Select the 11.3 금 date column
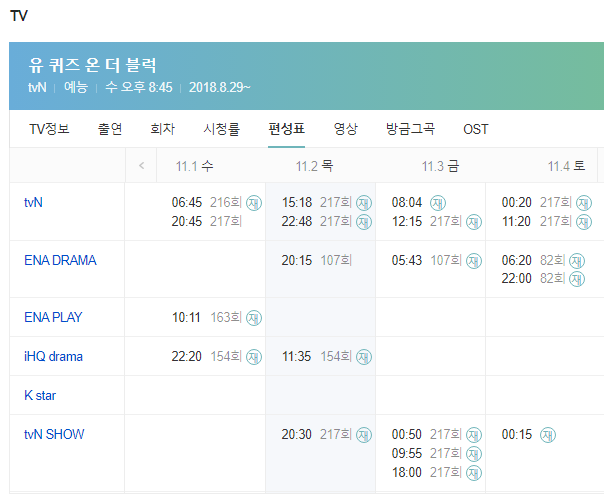 click(x=440, y=166)
